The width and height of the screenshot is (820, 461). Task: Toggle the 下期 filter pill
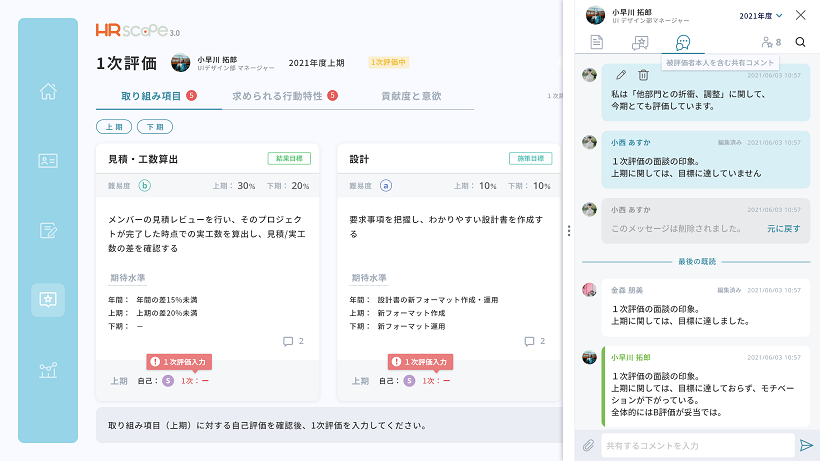pyautogui.click(x=155, y=126)
